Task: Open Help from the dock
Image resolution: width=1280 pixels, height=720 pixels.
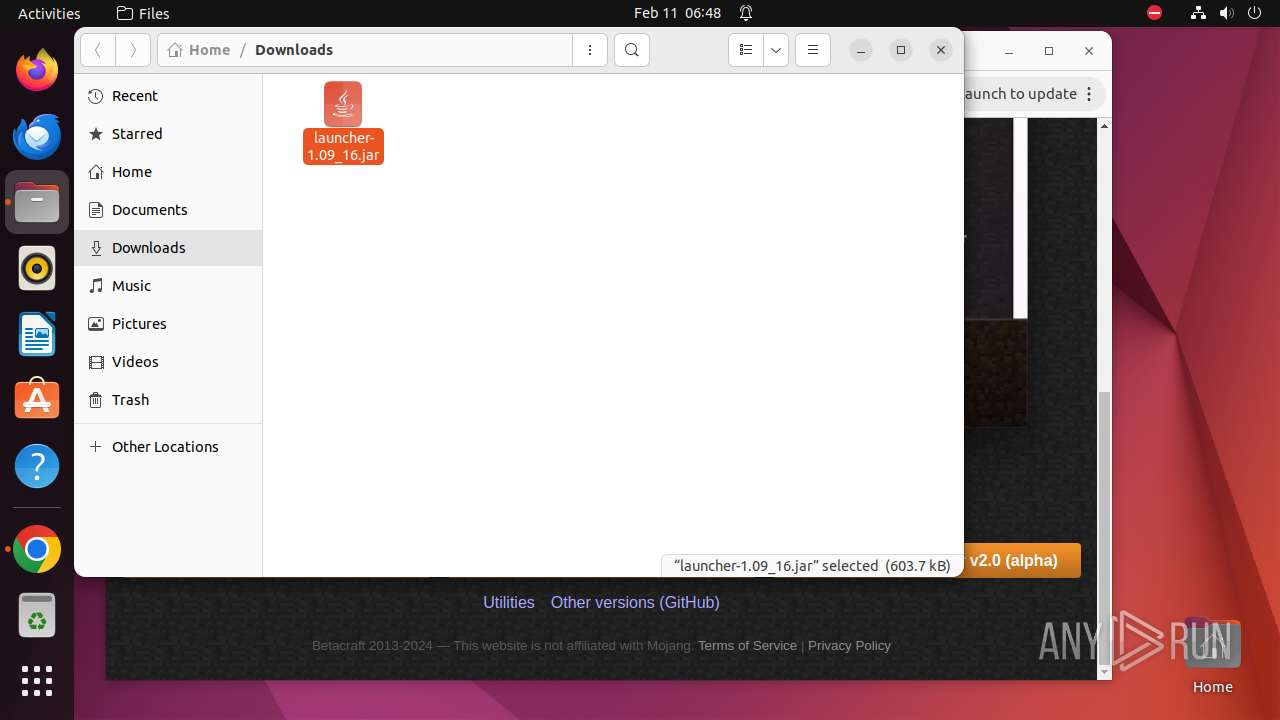Action: [37, 466]
